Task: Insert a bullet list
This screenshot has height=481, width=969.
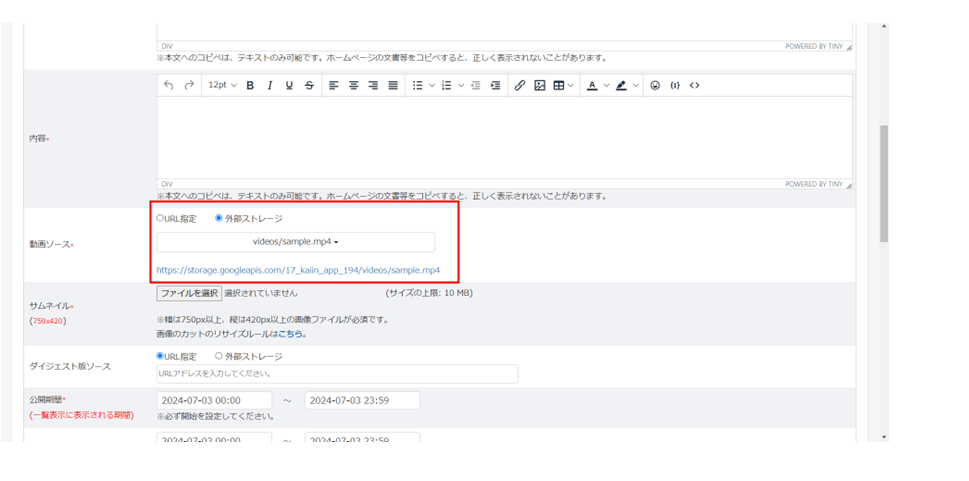Action: 418,86
